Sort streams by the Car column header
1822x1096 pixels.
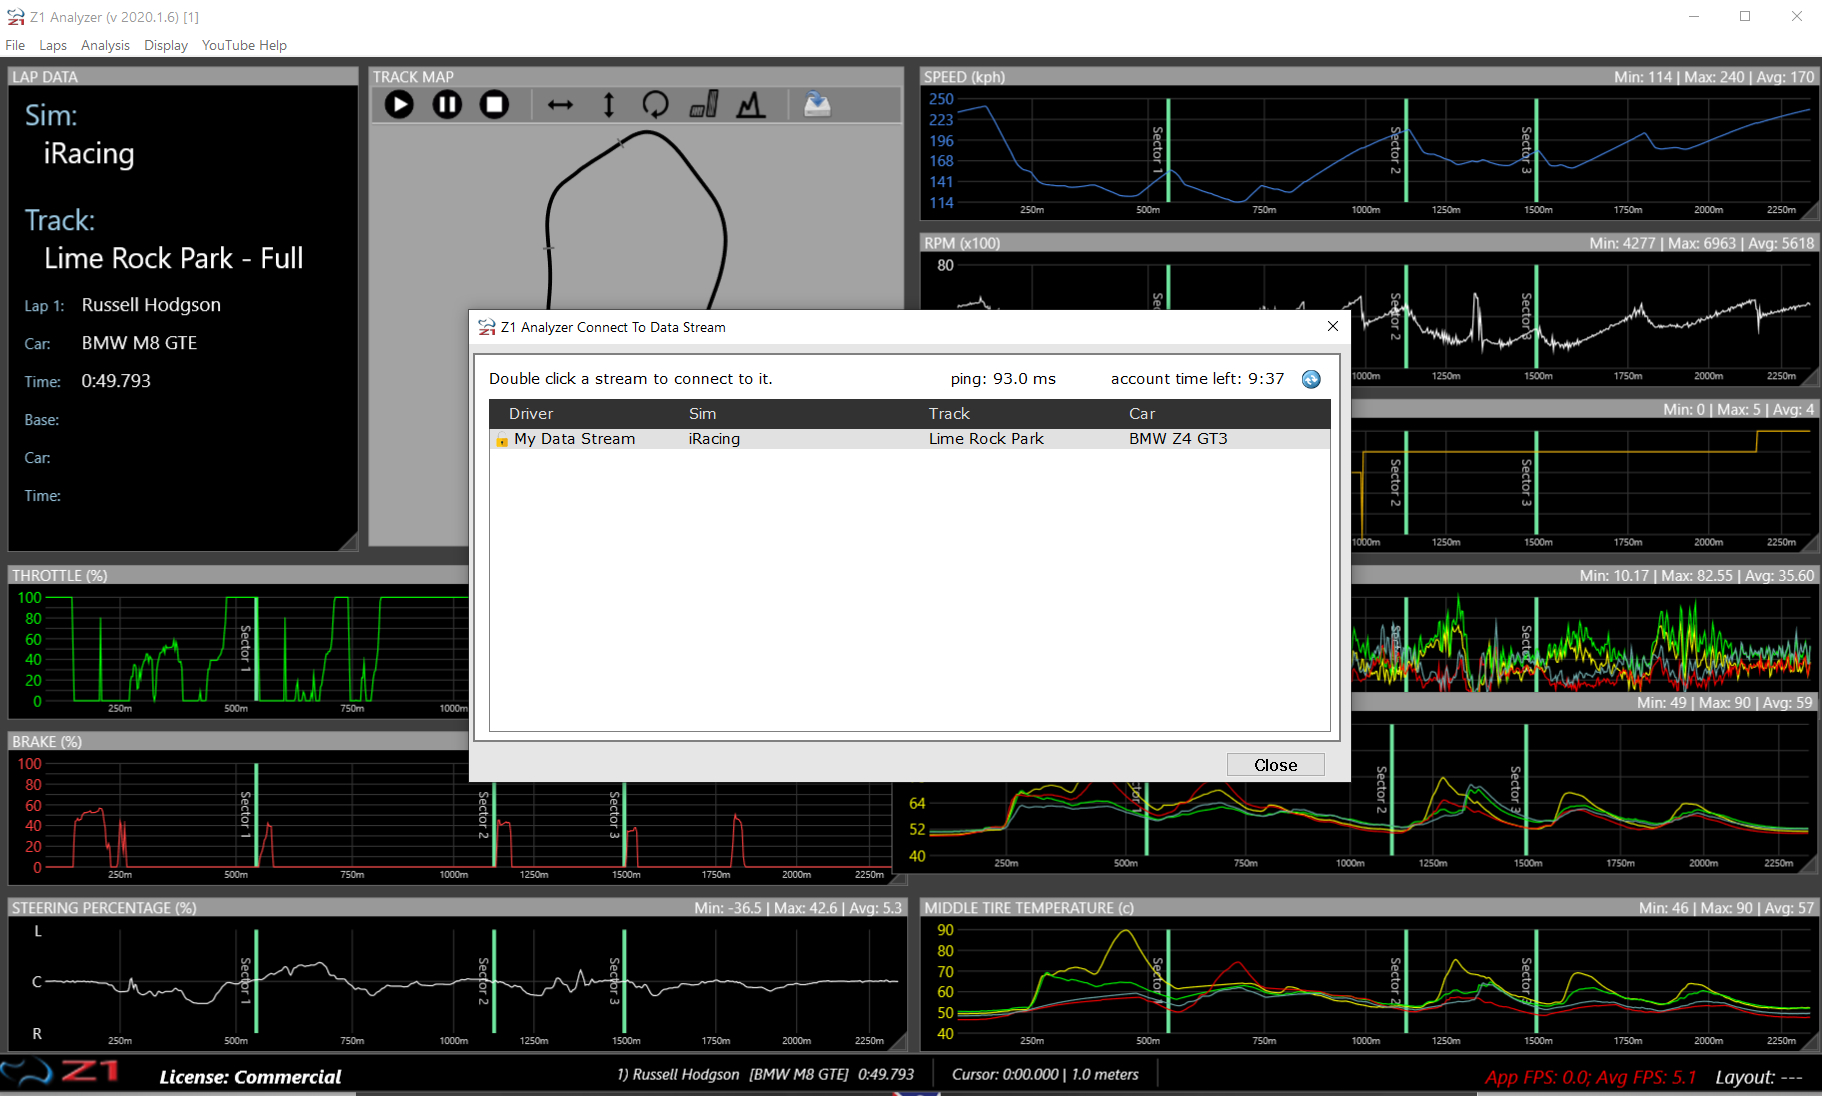[1142, 414]
